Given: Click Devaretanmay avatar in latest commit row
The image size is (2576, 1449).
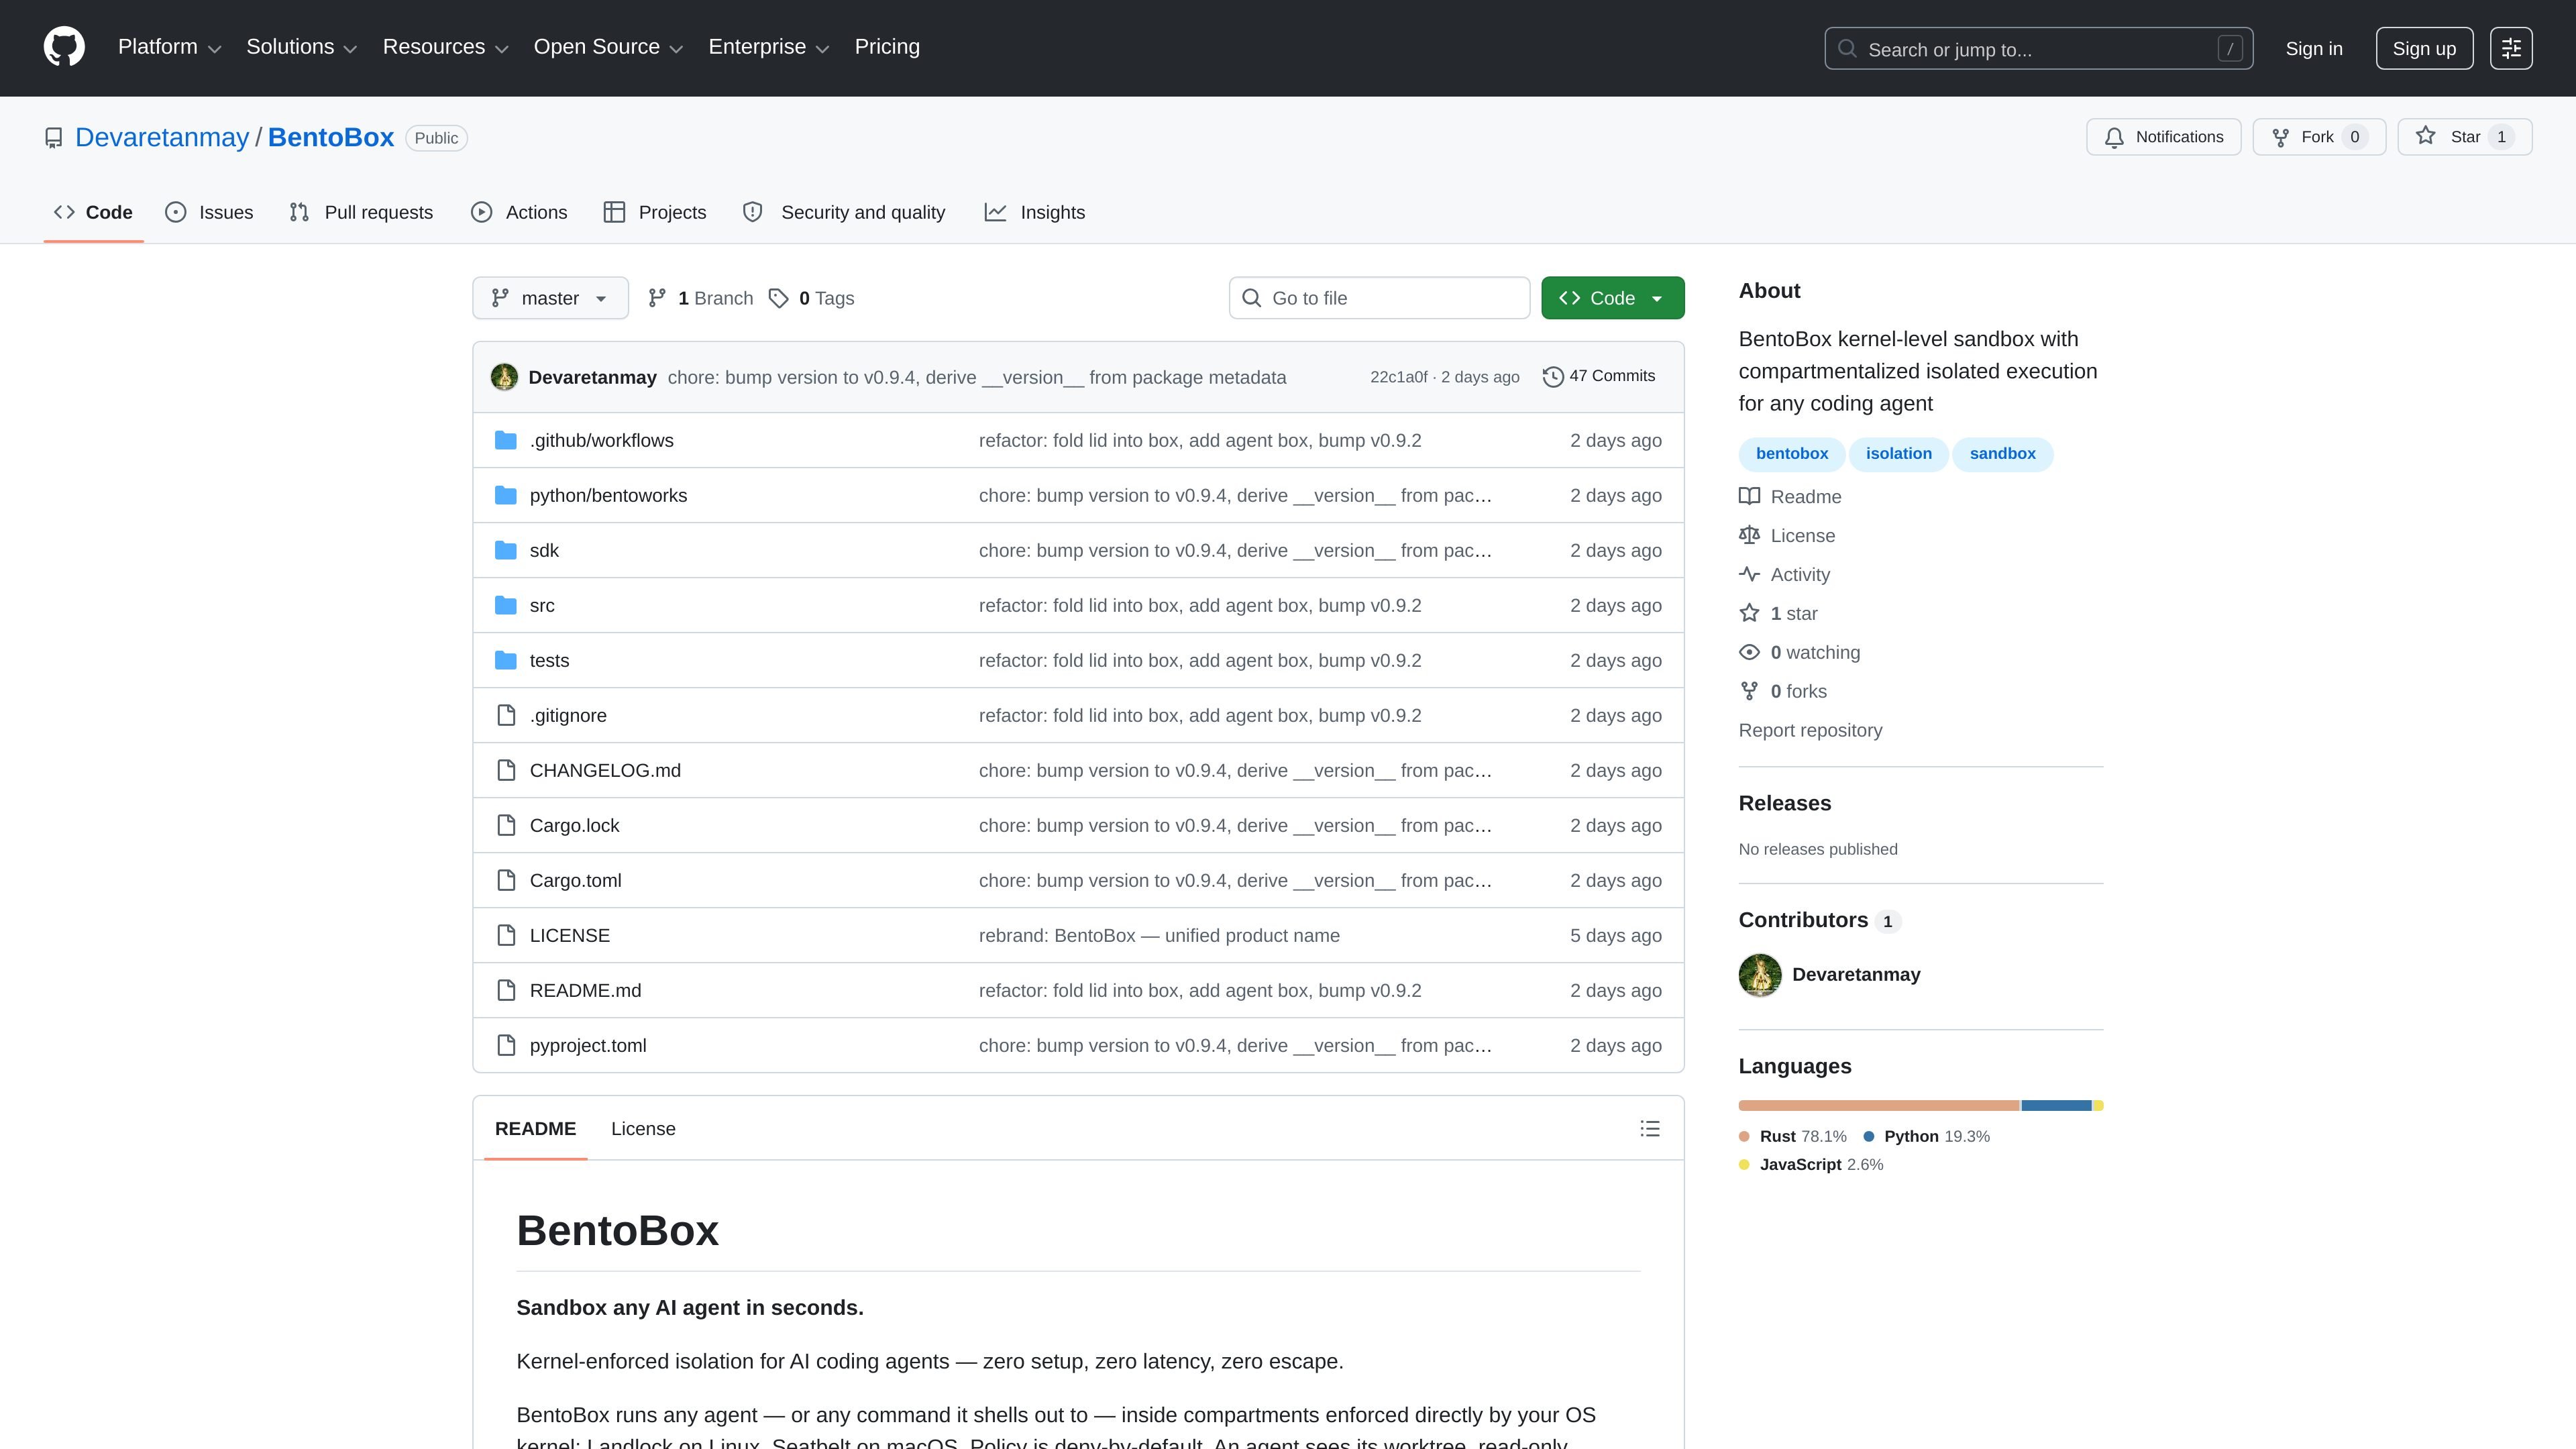Looking at the screenshot, I should pyautogui.click(x=504, y=377).
